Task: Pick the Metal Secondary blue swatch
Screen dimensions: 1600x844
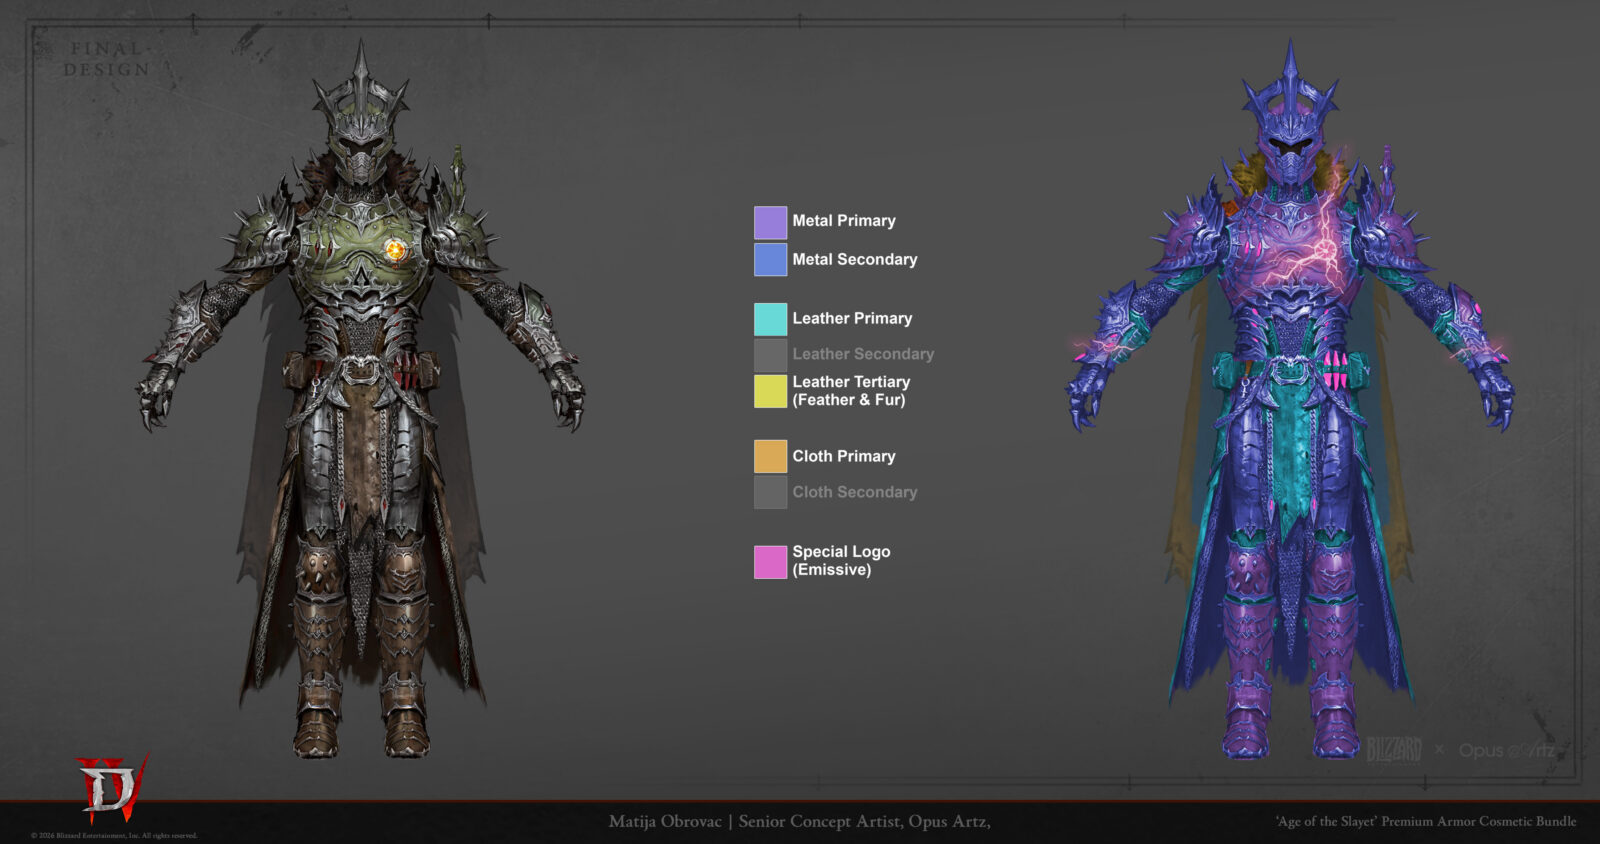Action: point(770,260)
